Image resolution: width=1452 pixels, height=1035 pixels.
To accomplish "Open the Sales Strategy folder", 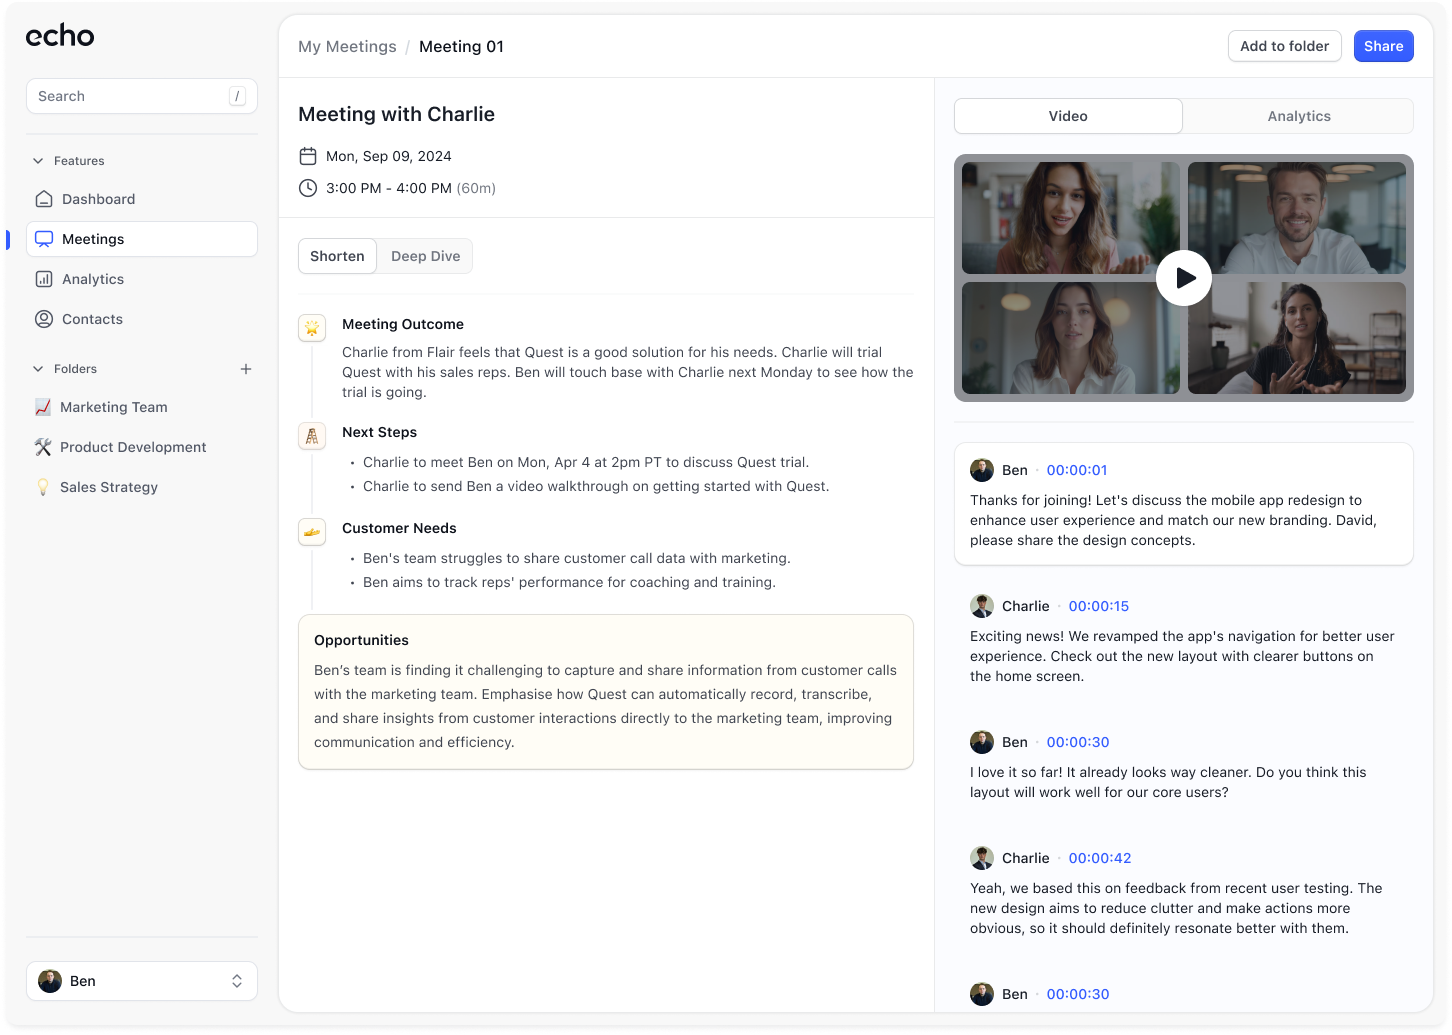I will coord(142,487).
